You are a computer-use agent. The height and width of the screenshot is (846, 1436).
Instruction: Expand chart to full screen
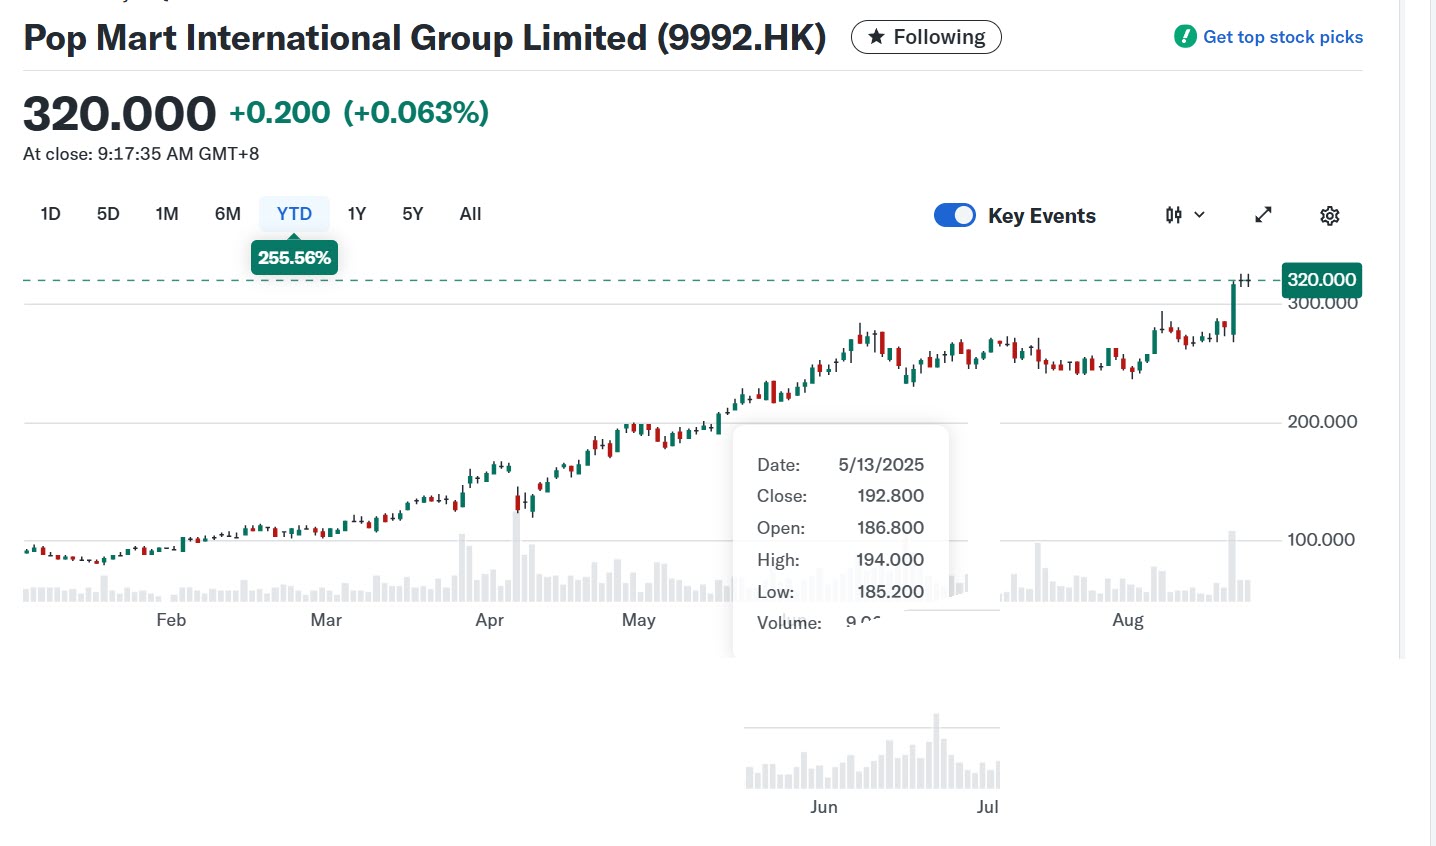click(x=1263, y=215)
